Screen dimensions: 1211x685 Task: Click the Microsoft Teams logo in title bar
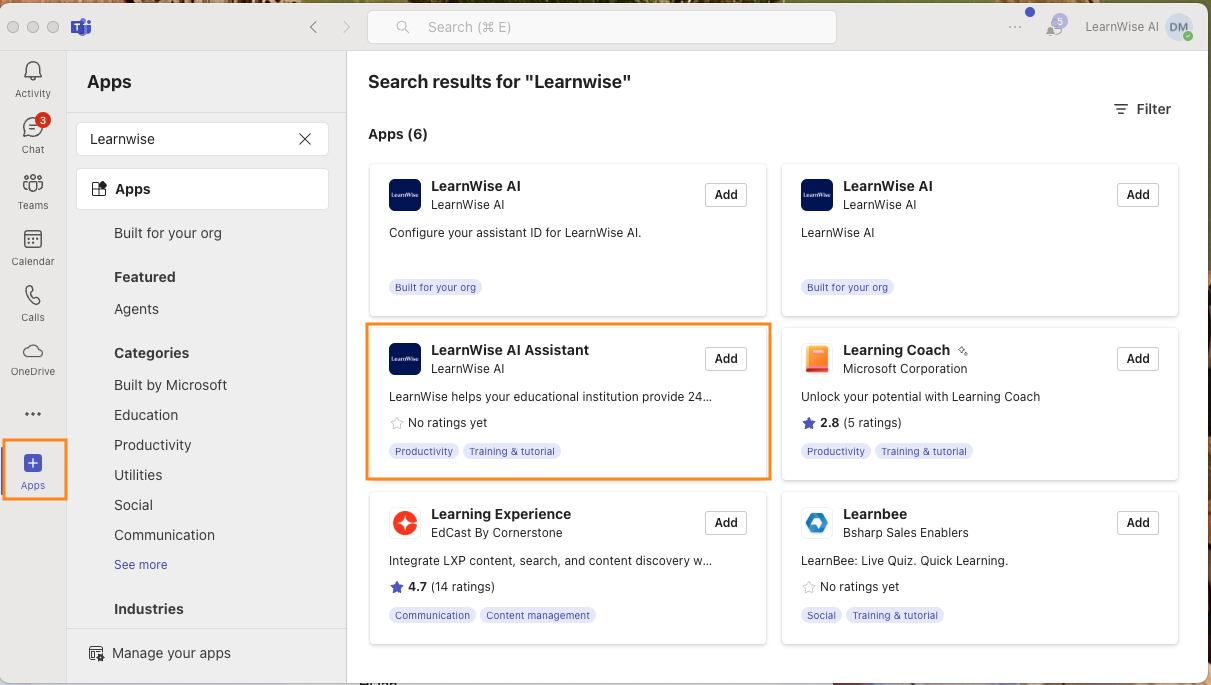(x=81, y=27)
